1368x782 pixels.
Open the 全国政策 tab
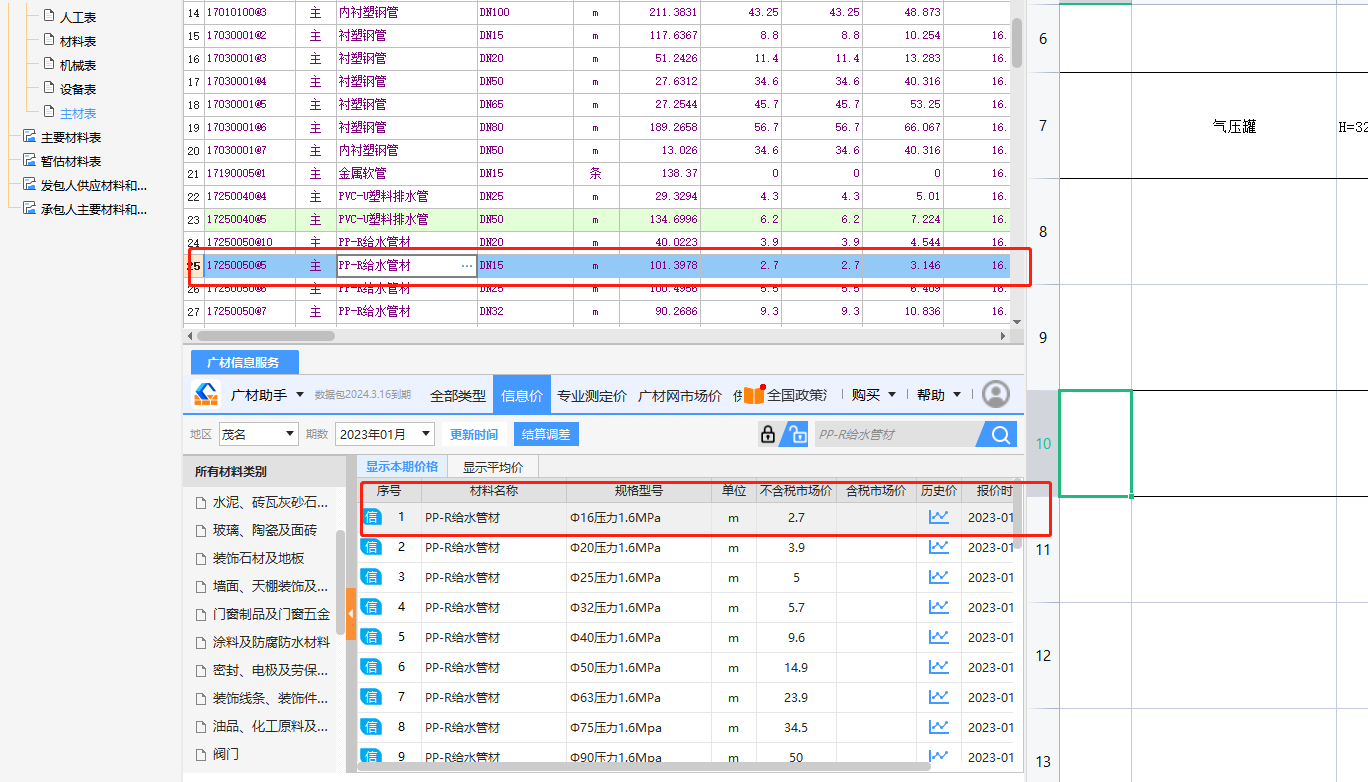pos(786,395)
